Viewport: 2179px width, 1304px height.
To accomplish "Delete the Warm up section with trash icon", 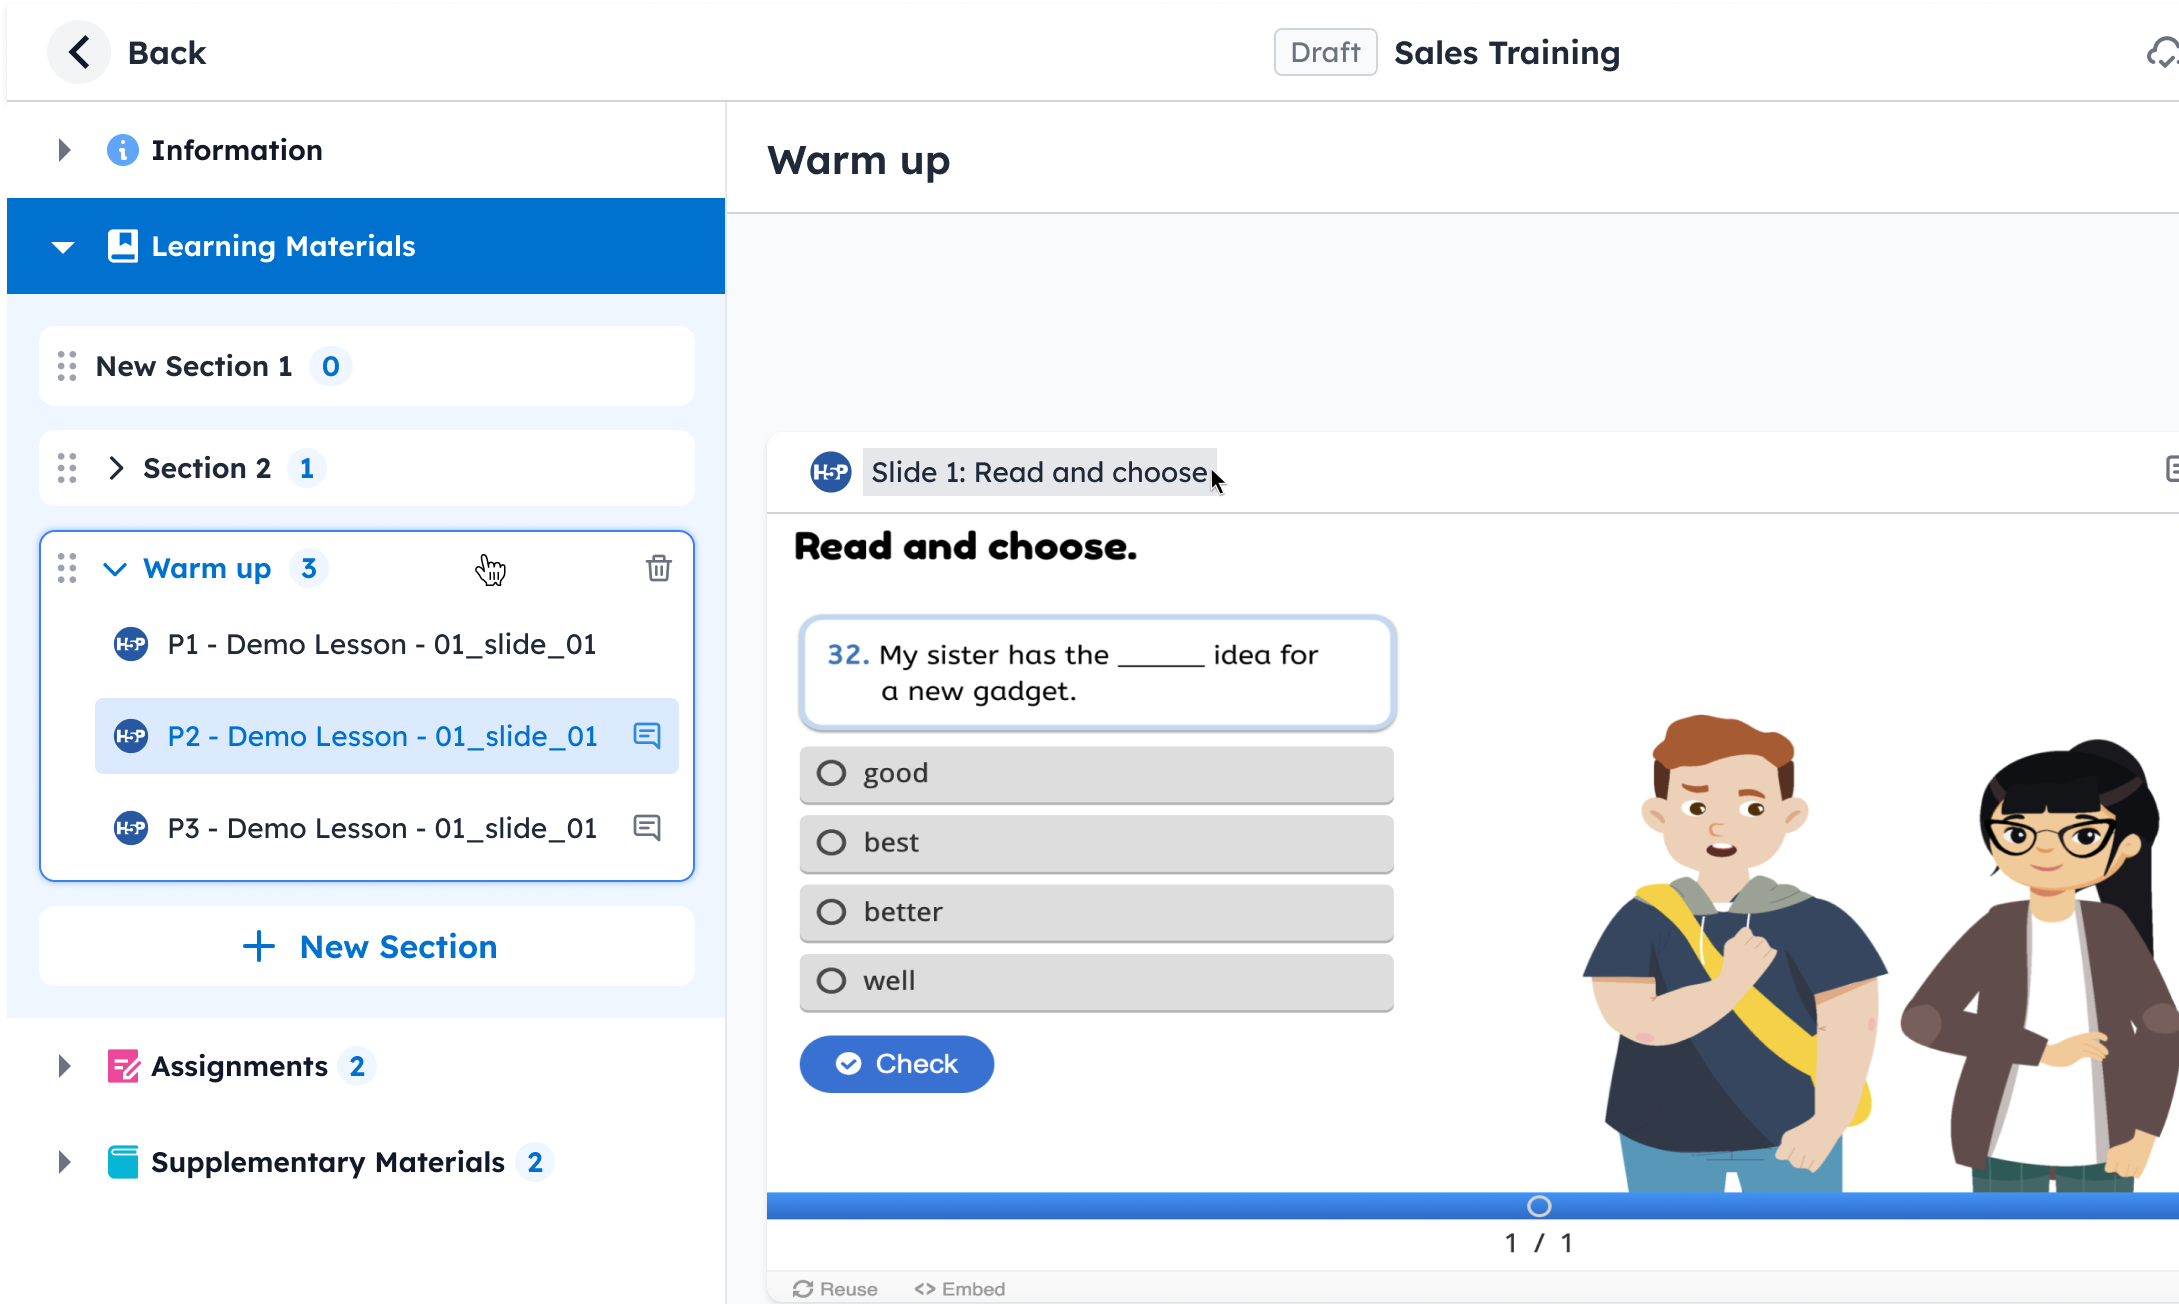I will click(658, 568).
